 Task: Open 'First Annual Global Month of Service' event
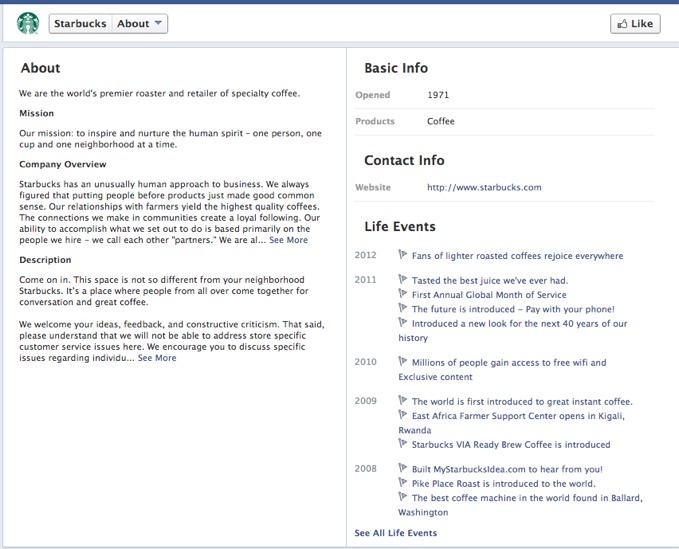(489, 295)
